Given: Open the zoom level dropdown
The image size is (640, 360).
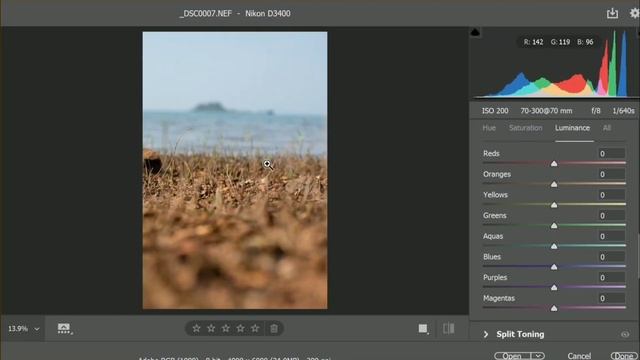Looking at the screenshot, I should (37, 329).
